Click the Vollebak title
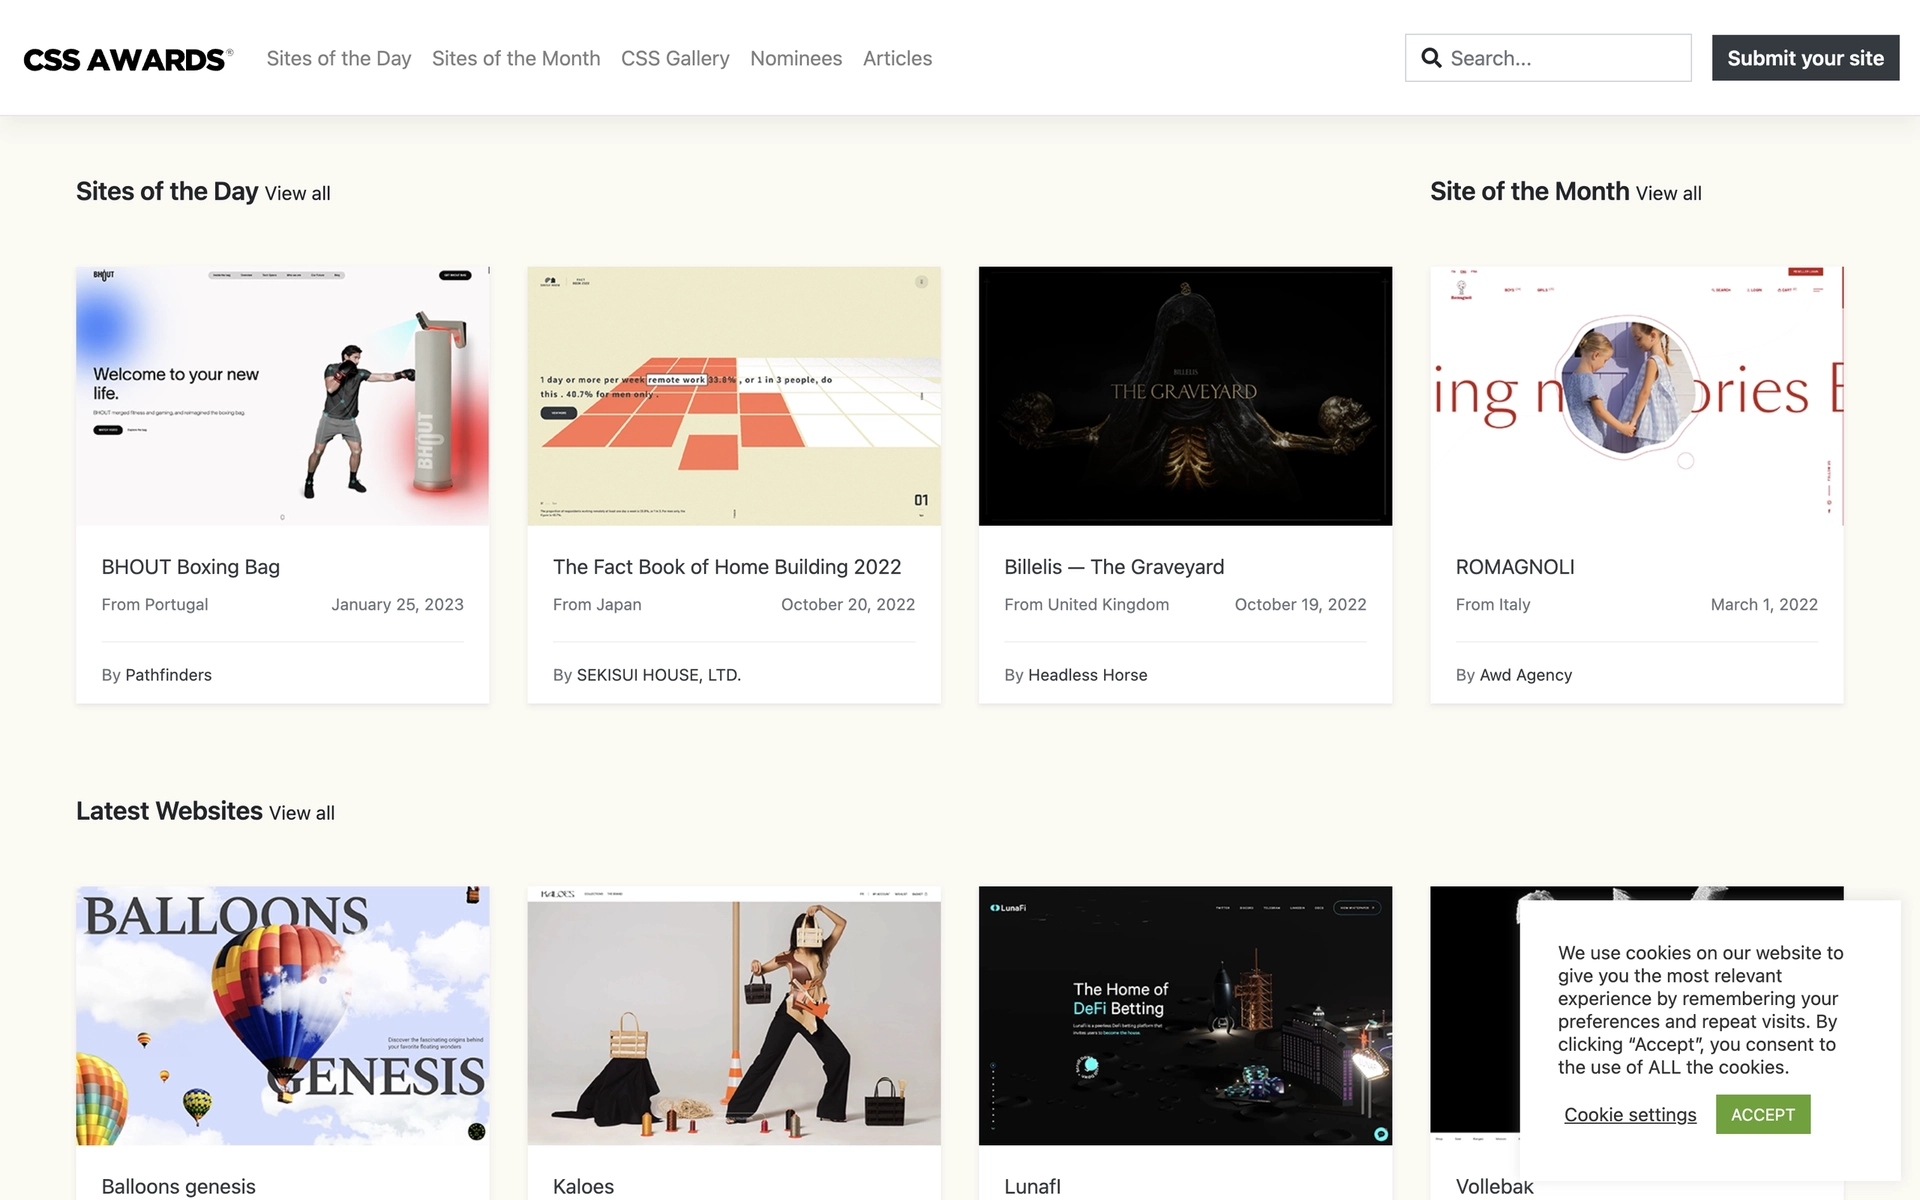1920x1200 pixels. point(1494,1187)
